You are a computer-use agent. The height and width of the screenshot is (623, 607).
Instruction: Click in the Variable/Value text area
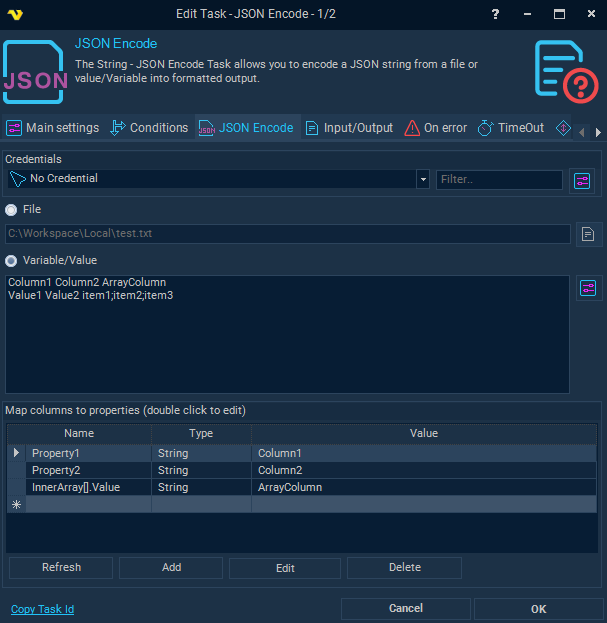[x=287, y=335]
